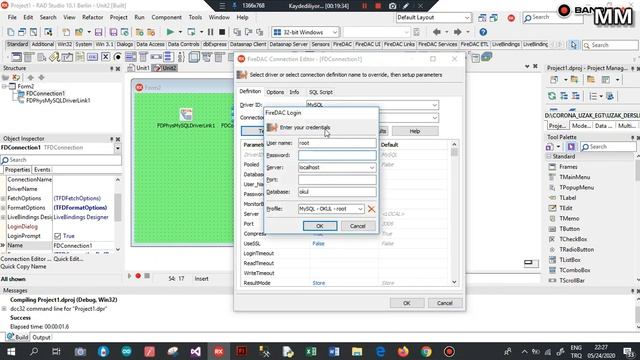Click the Quick Edit link
Image resolution: width=640 pixels, height=360 pixels.
point(68,259)
